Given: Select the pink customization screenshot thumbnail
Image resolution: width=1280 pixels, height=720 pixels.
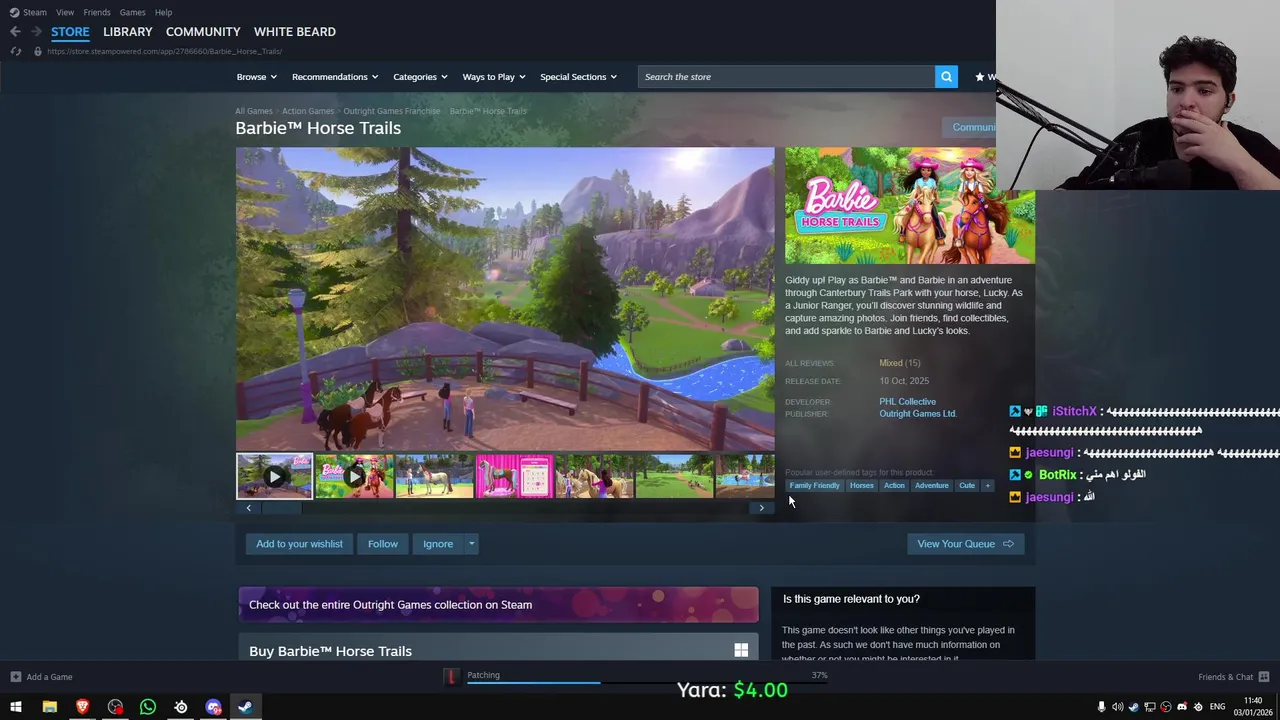Looking at the screenshot, I should (514, 477).
